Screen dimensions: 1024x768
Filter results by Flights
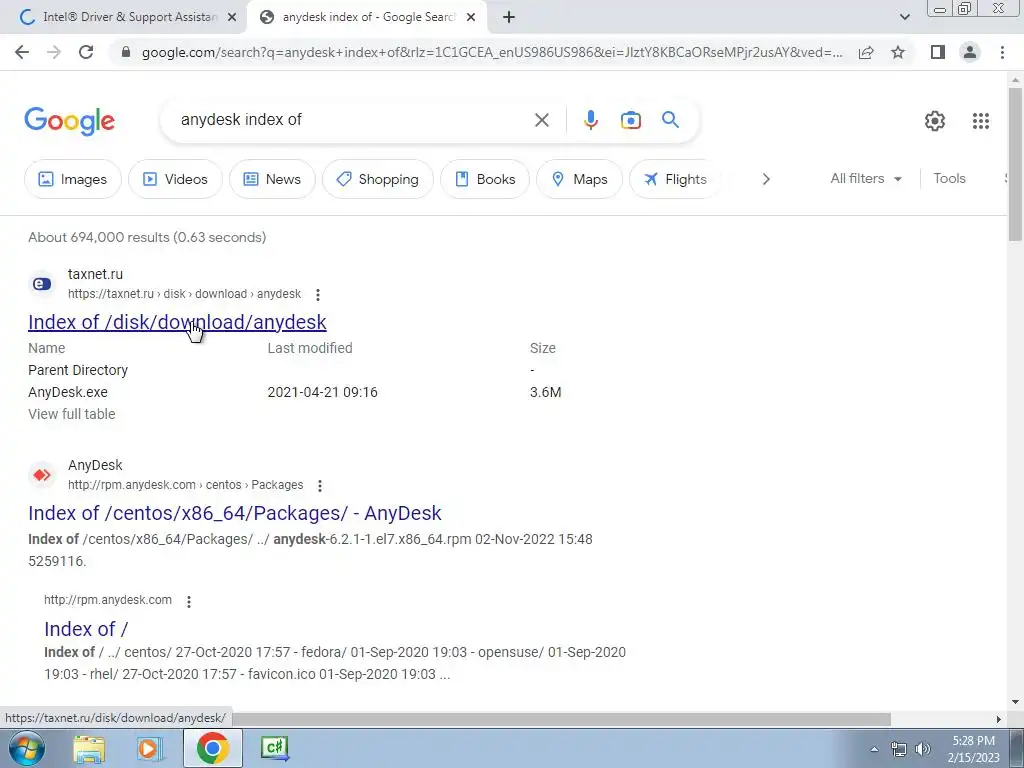point(675,179)
